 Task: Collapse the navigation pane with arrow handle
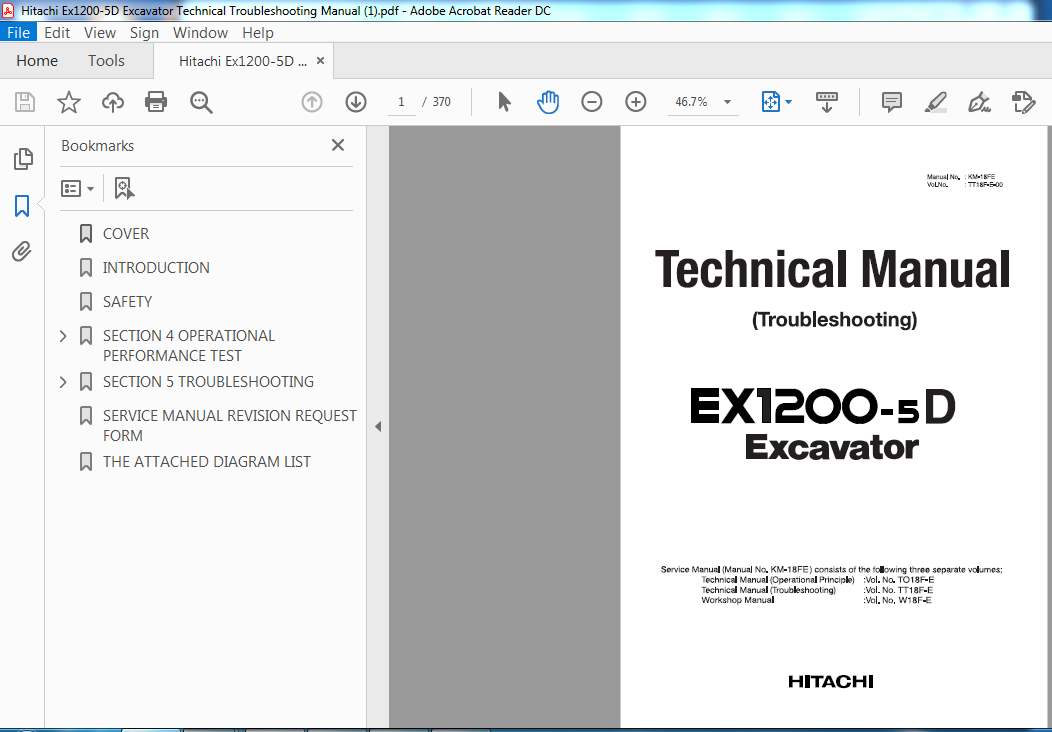pyautogui.click(x=378, y=427)
